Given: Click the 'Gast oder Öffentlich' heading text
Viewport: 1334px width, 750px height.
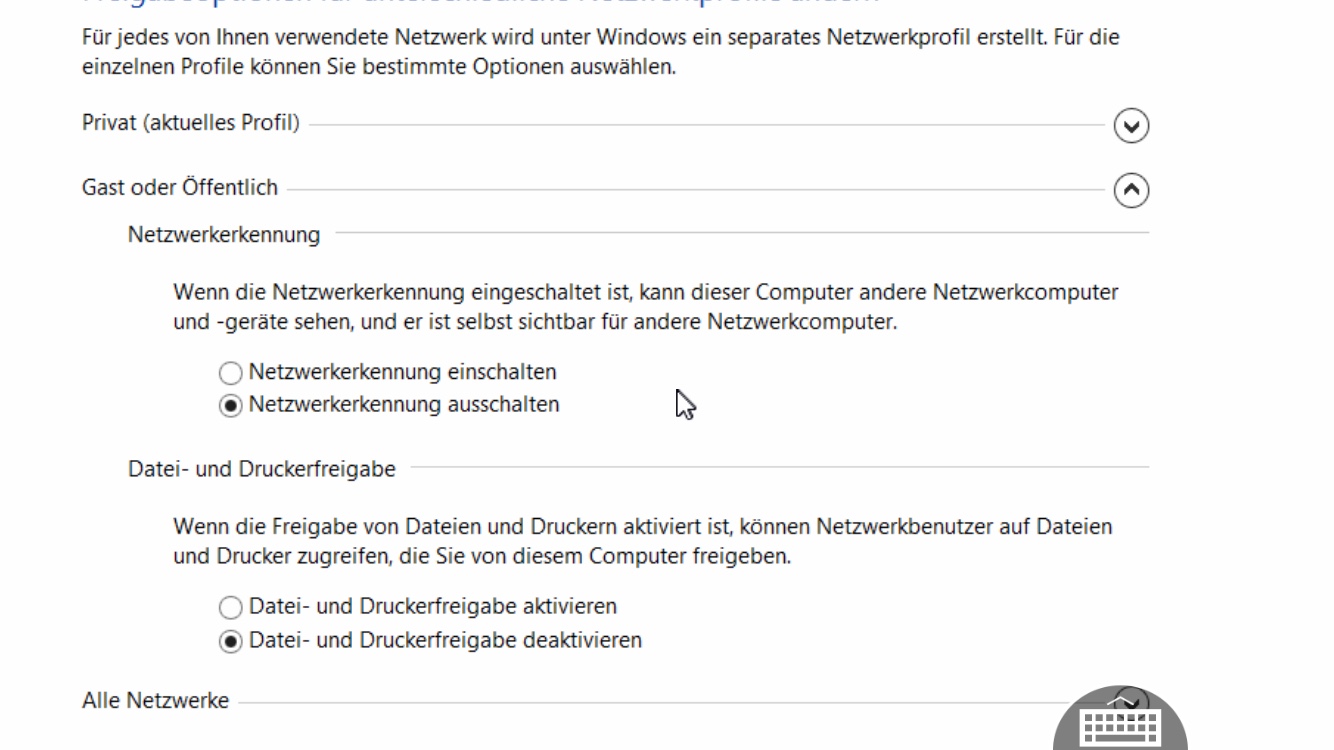Looking at the screenshot, I should [180, 188].
